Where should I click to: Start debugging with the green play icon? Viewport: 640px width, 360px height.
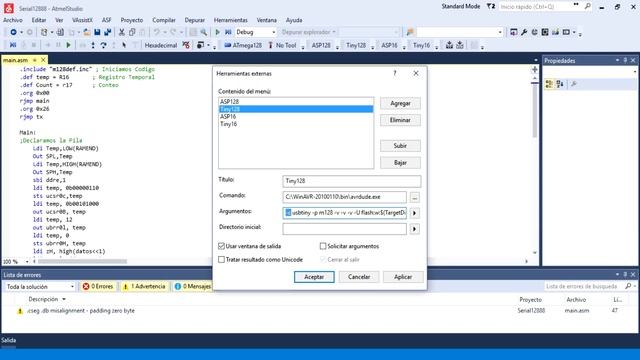[x=218, y=32]
